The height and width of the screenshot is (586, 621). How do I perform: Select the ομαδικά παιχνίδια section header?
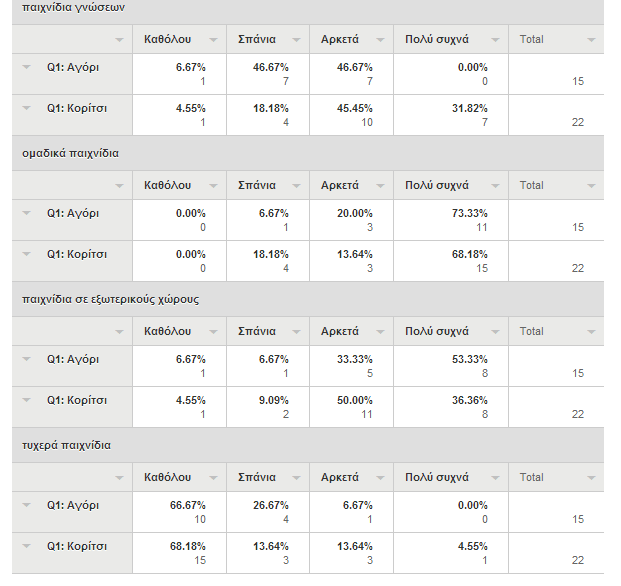308,153
